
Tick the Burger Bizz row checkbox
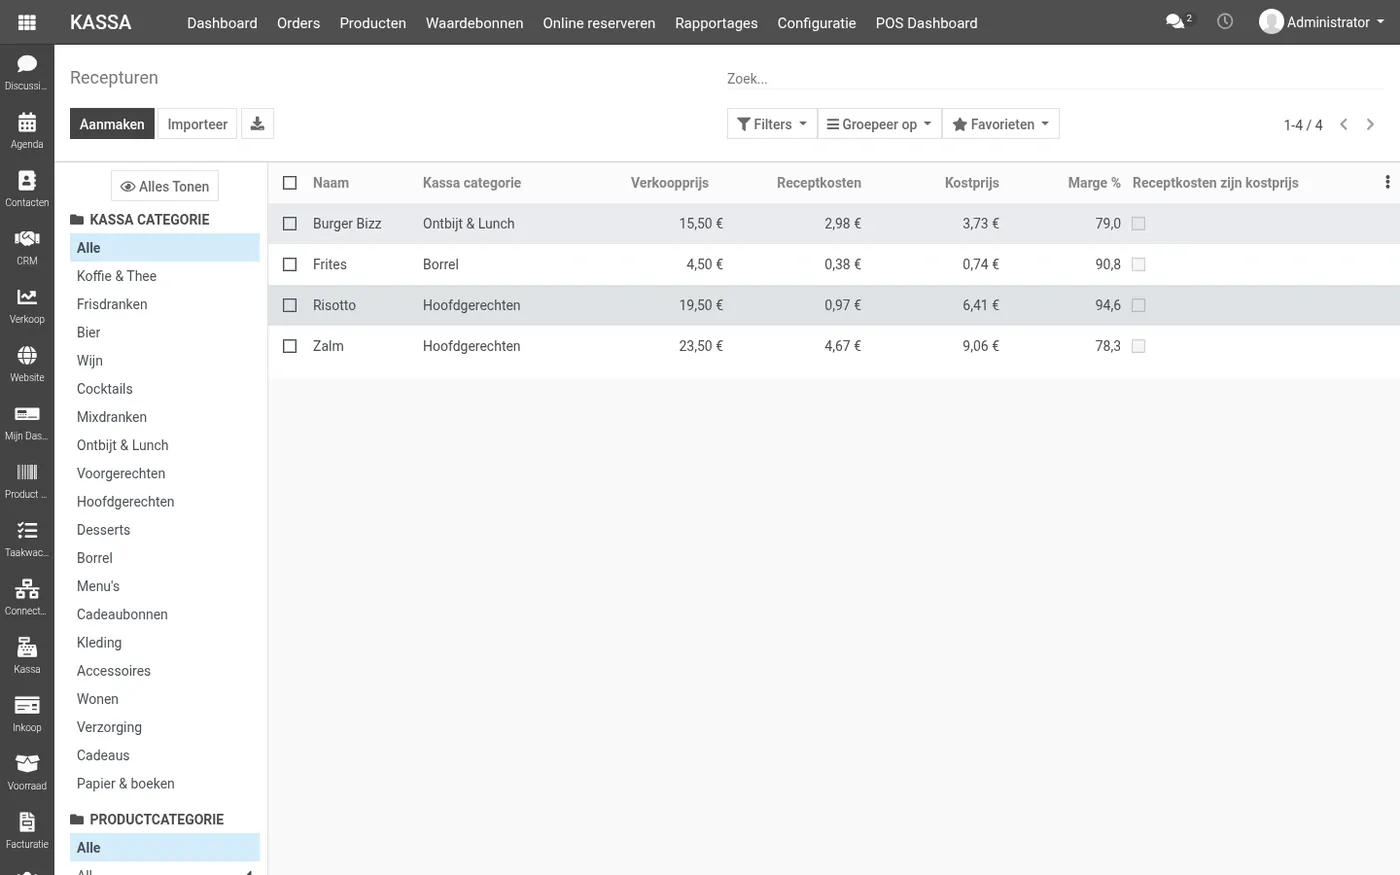click(290, 224)
